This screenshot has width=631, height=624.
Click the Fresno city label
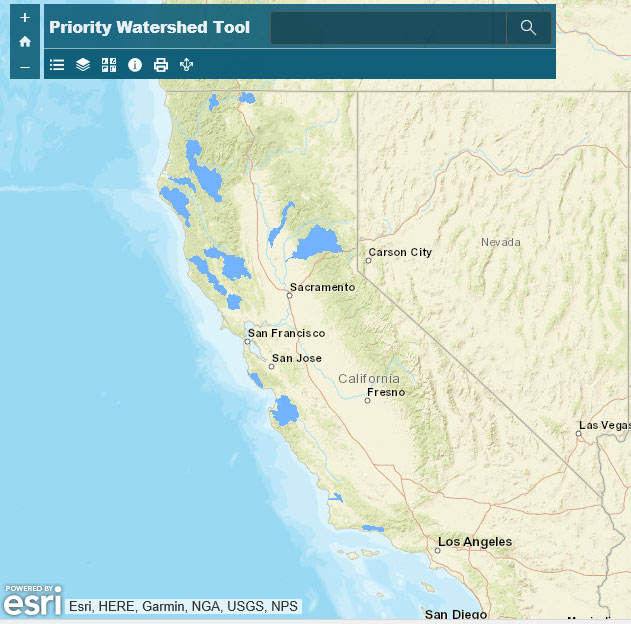tap(386, 392)
